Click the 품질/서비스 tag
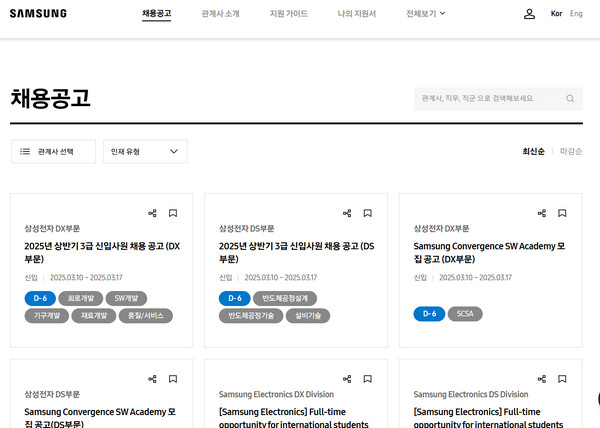This screenshot has height=428, width=600. pyautogui.click(x=146, y=316)
